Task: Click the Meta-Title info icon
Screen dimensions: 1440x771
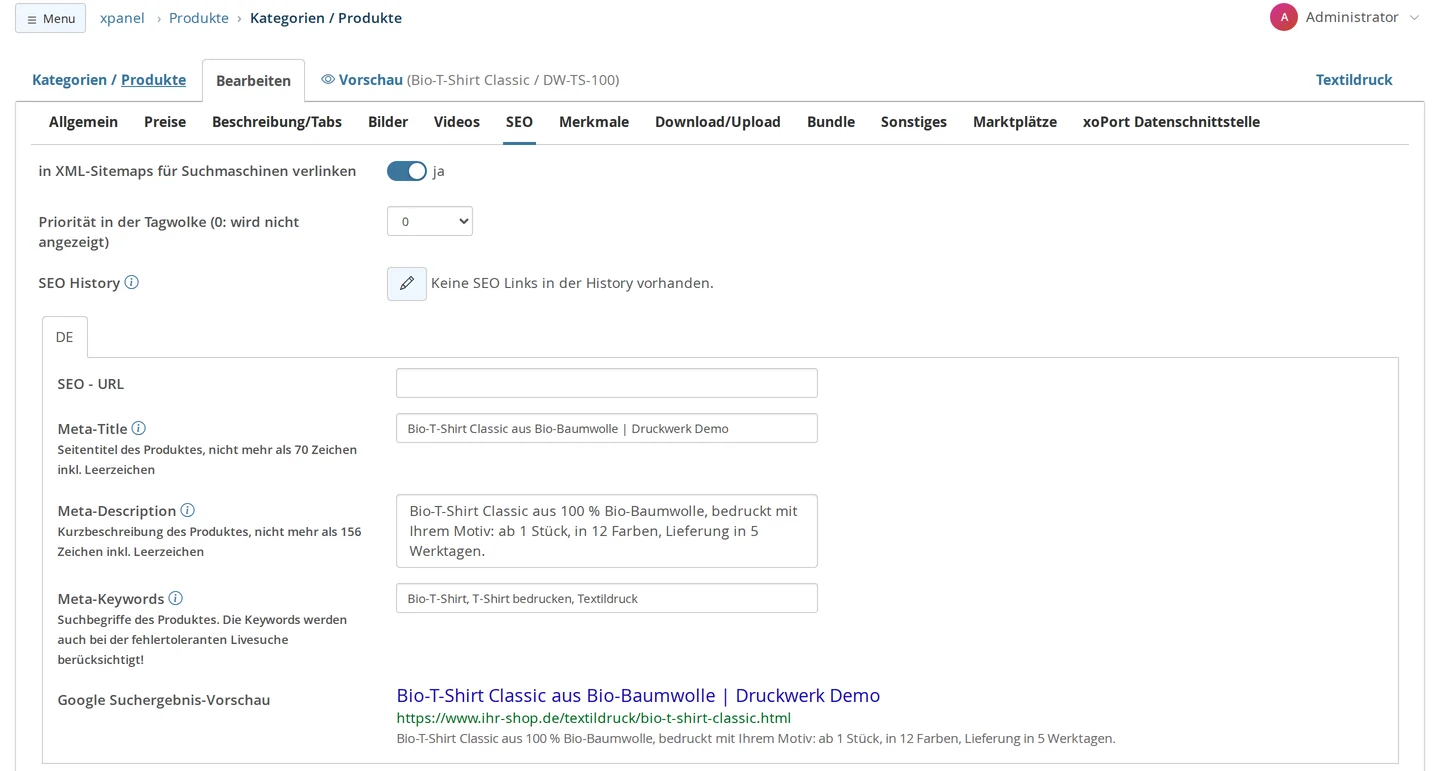Action: click(139, 428)
